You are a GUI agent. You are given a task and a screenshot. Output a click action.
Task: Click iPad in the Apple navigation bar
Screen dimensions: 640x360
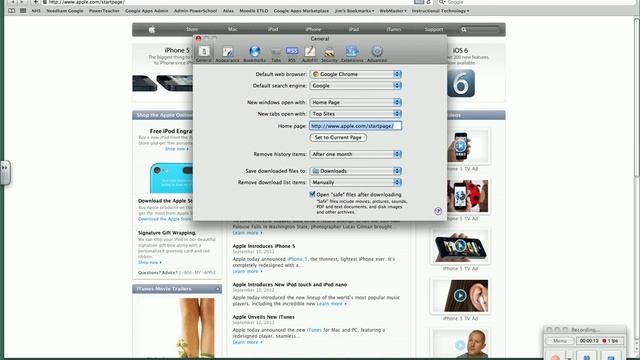tap(354, 29)
